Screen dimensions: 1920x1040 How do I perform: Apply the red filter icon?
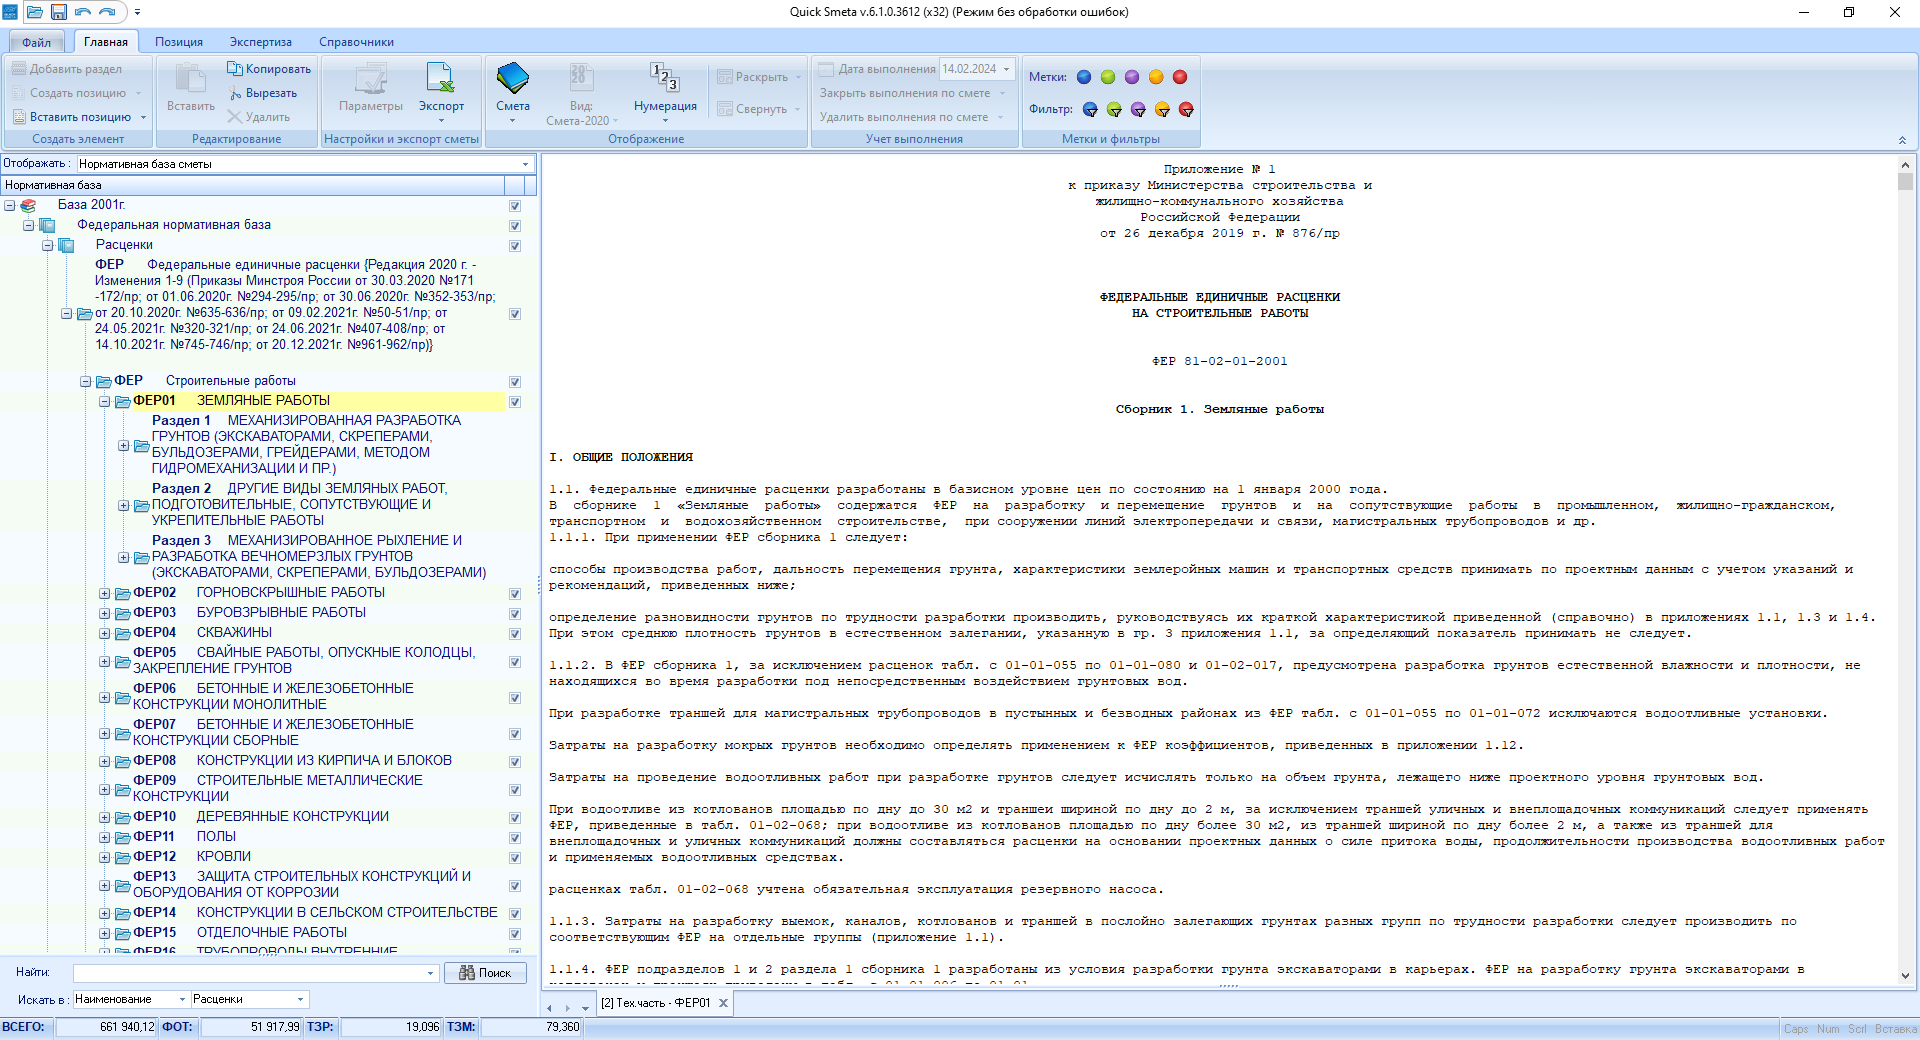click(1186, 109)
